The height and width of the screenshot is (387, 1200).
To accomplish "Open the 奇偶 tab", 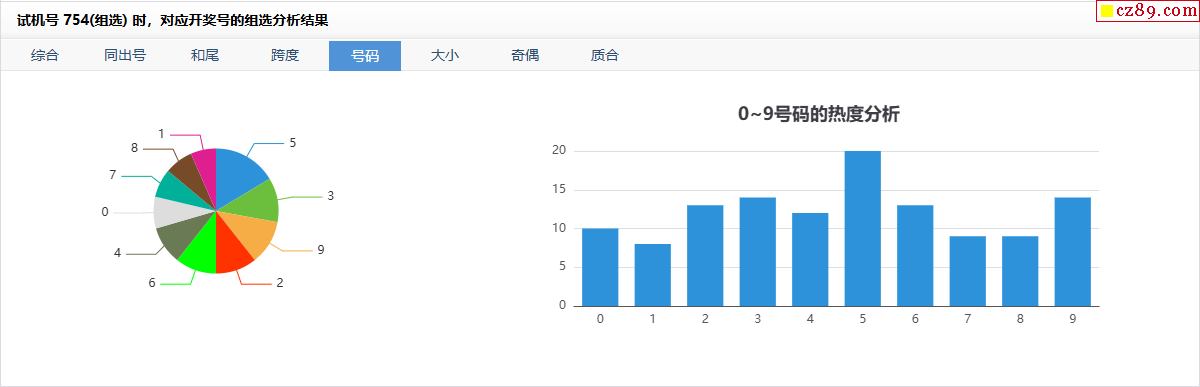I will [x=525, y=56].
